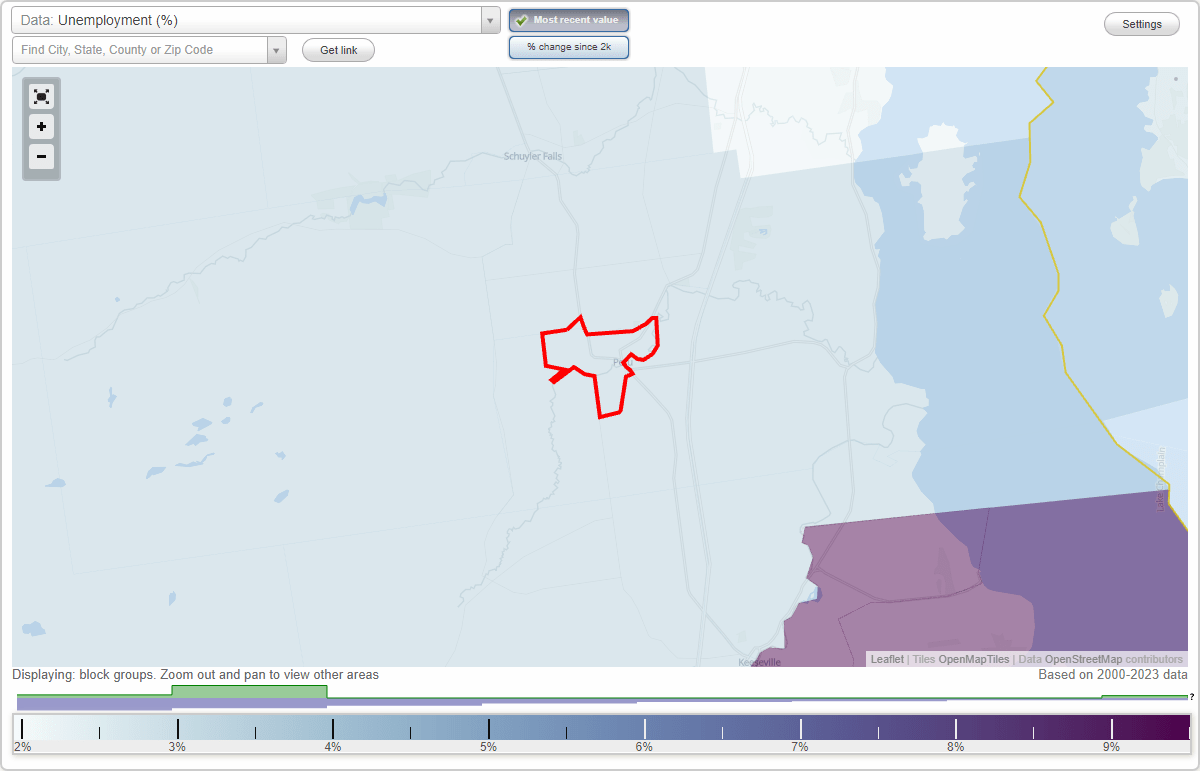Click the 'Displaying: block groups' status text
1200x771 pixels.
[196, 675]
